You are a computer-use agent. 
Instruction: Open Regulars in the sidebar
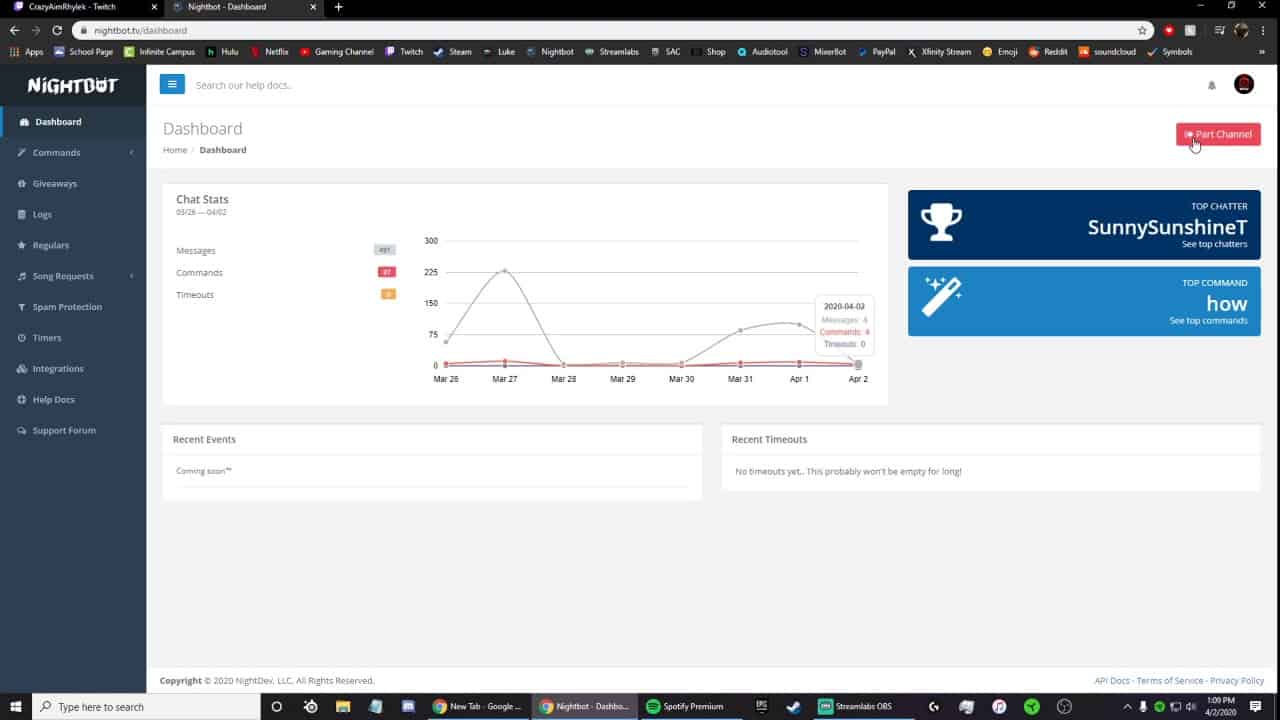pyautogui.click(x=73, y=245)
